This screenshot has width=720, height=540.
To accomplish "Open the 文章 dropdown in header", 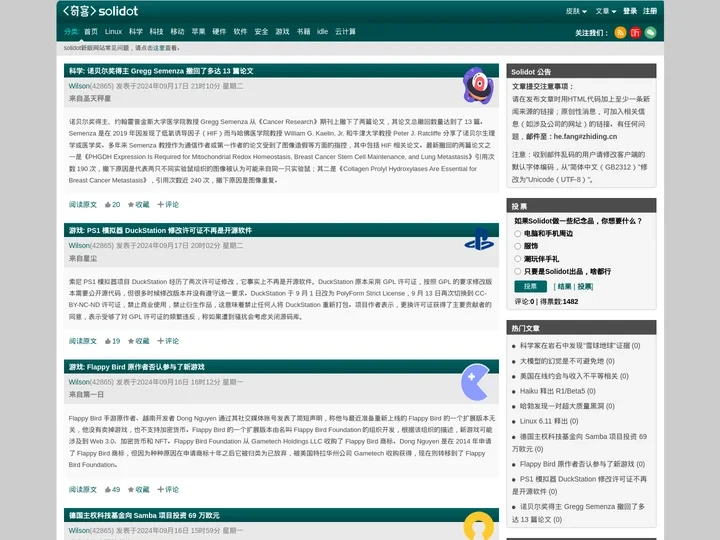I will pyautogui.click(x=606, y=11).
